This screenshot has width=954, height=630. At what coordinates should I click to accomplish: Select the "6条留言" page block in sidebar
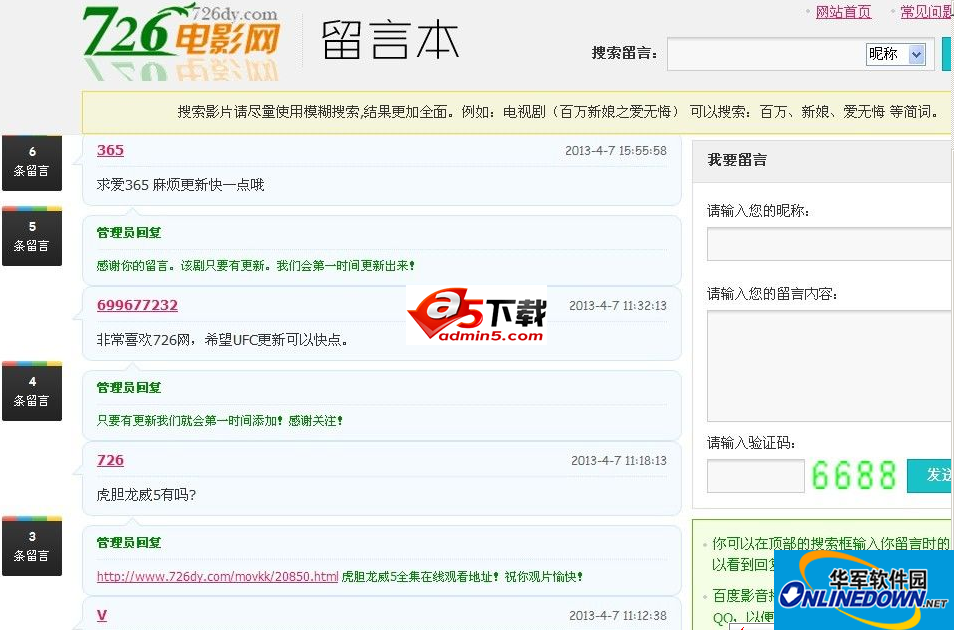click(x=31, y=163)
